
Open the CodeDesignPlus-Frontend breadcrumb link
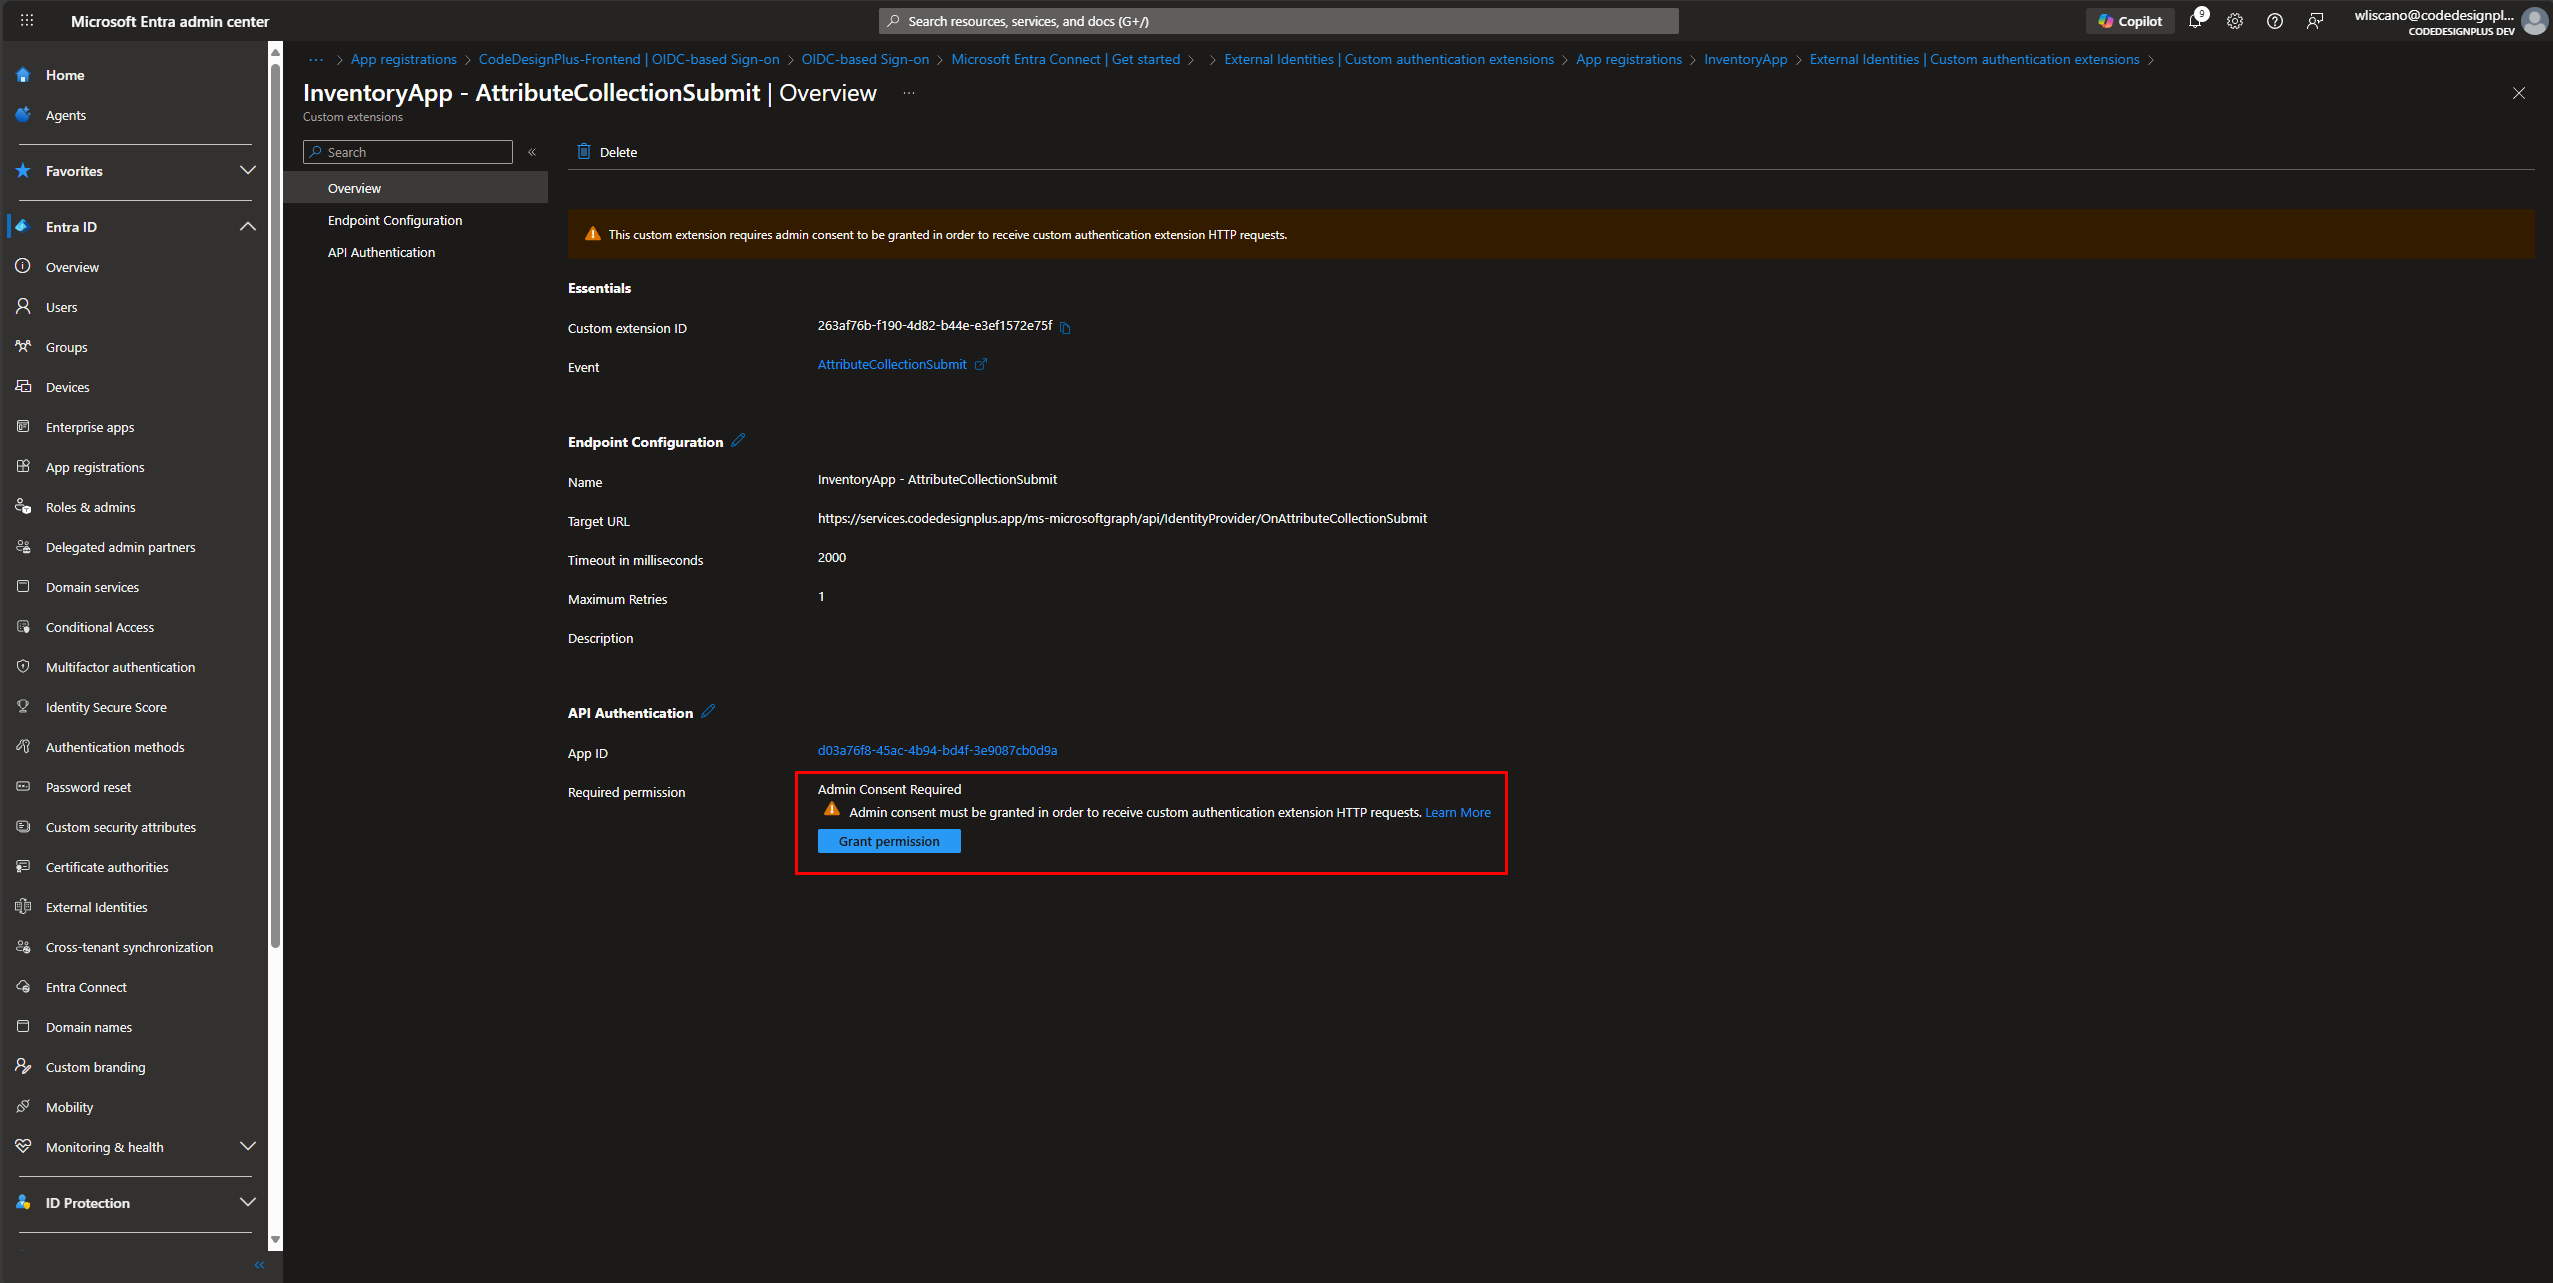(x=629, y=59)
